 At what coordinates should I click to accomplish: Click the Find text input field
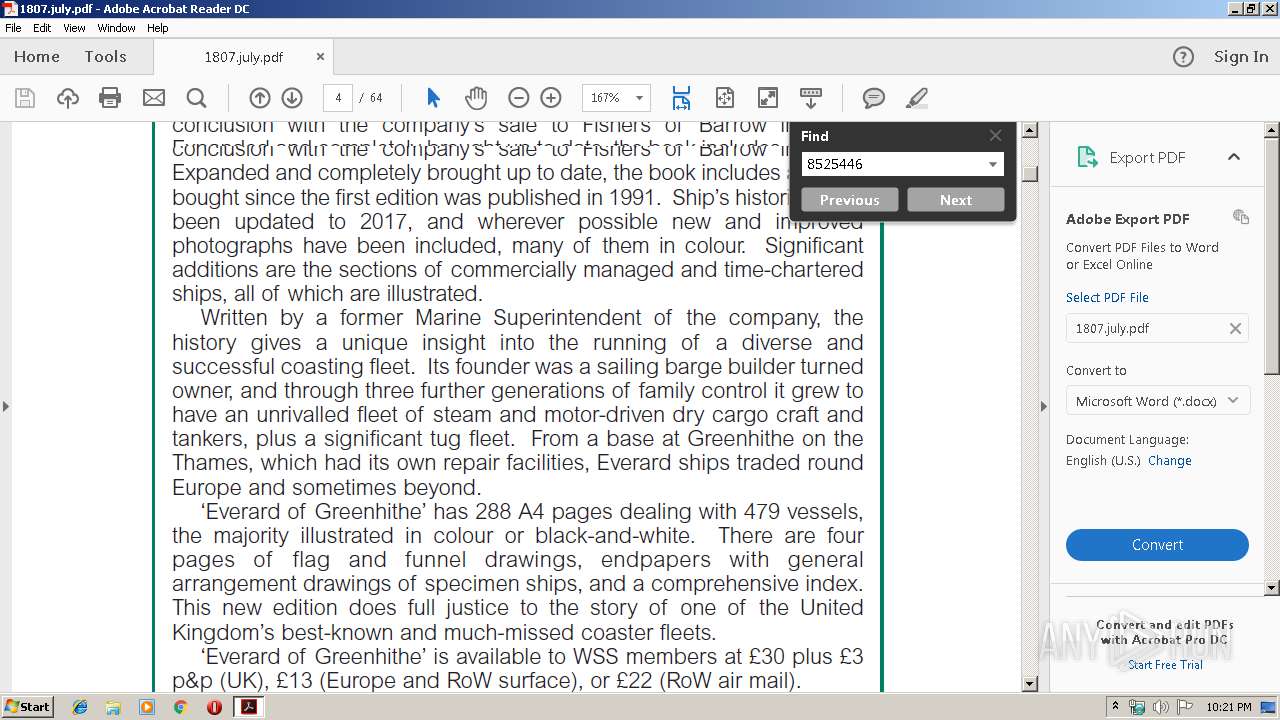pyautogui.click(x=893, y=164)
